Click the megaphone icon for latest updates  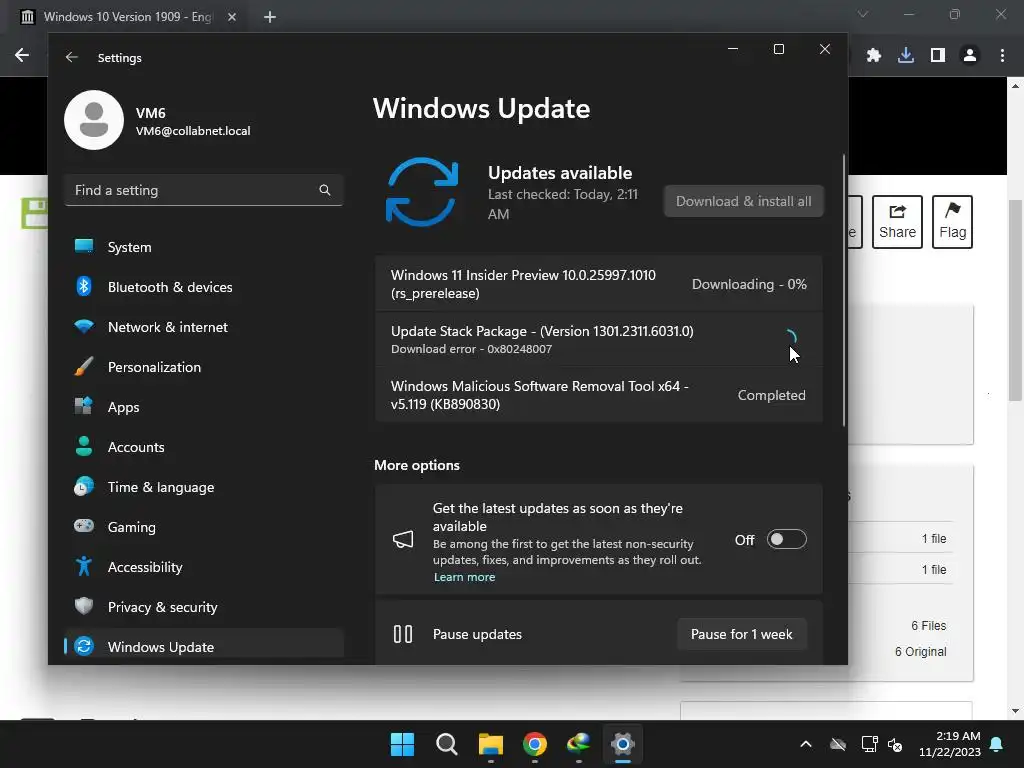[403, 539]
